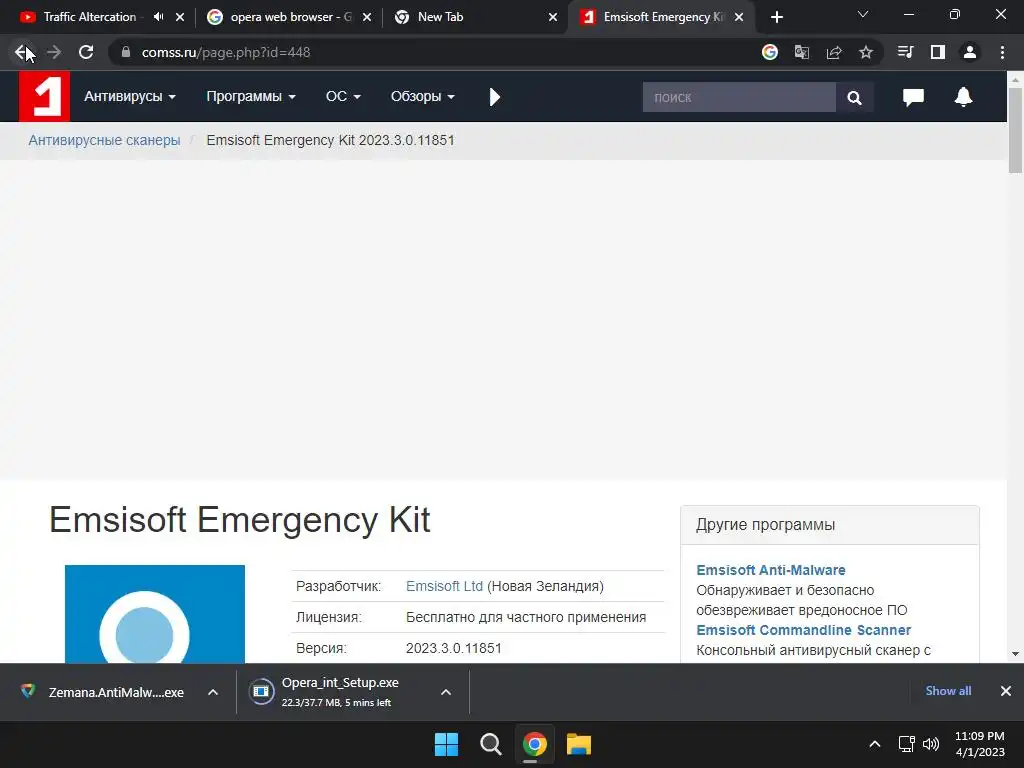Click Show all downloads
This screenshot has width=1024, height=768.
coord(948,691)
